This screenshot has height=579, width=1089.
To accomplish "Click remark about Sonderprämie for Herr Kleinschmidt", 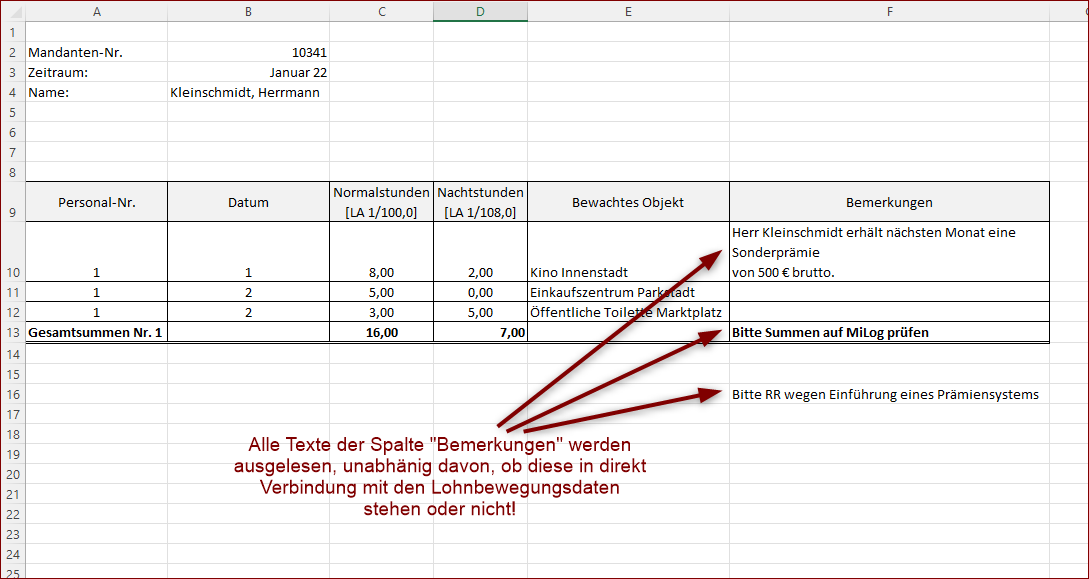I will [889, 251].
